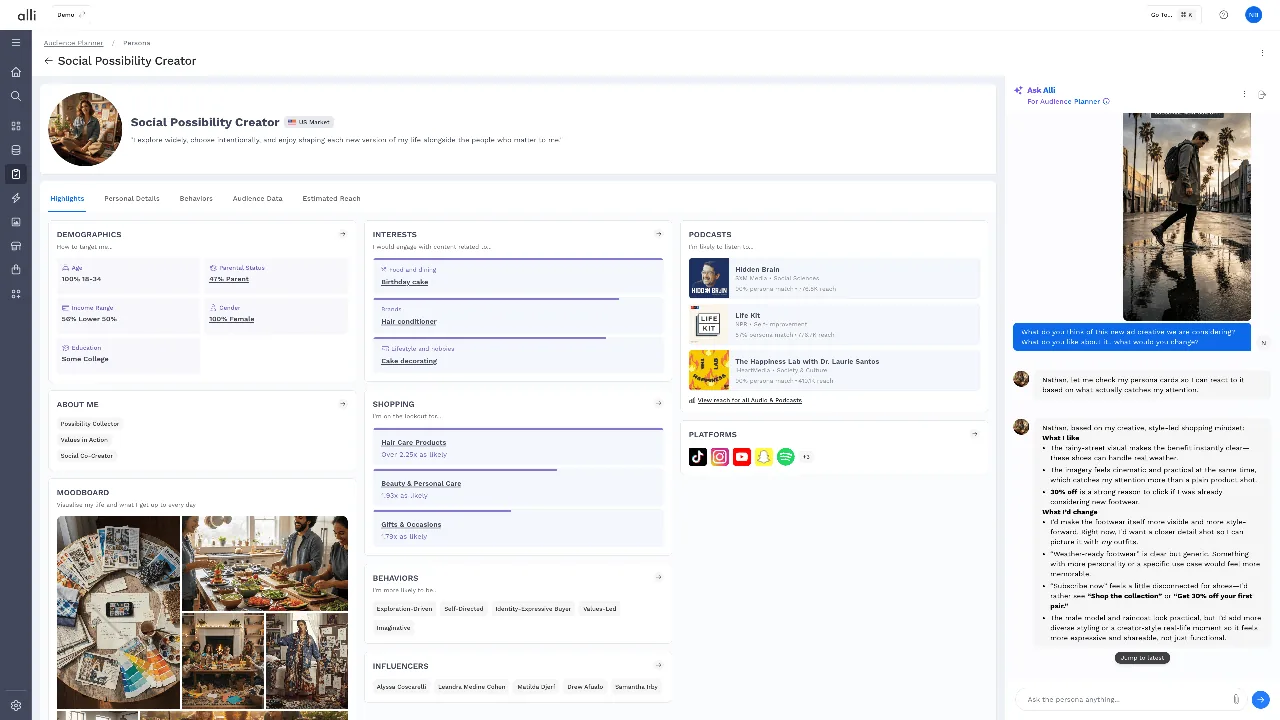Open the hamburger menu in the sidebar
Screen dimensions: 1280x720
[x=15, y=42]
